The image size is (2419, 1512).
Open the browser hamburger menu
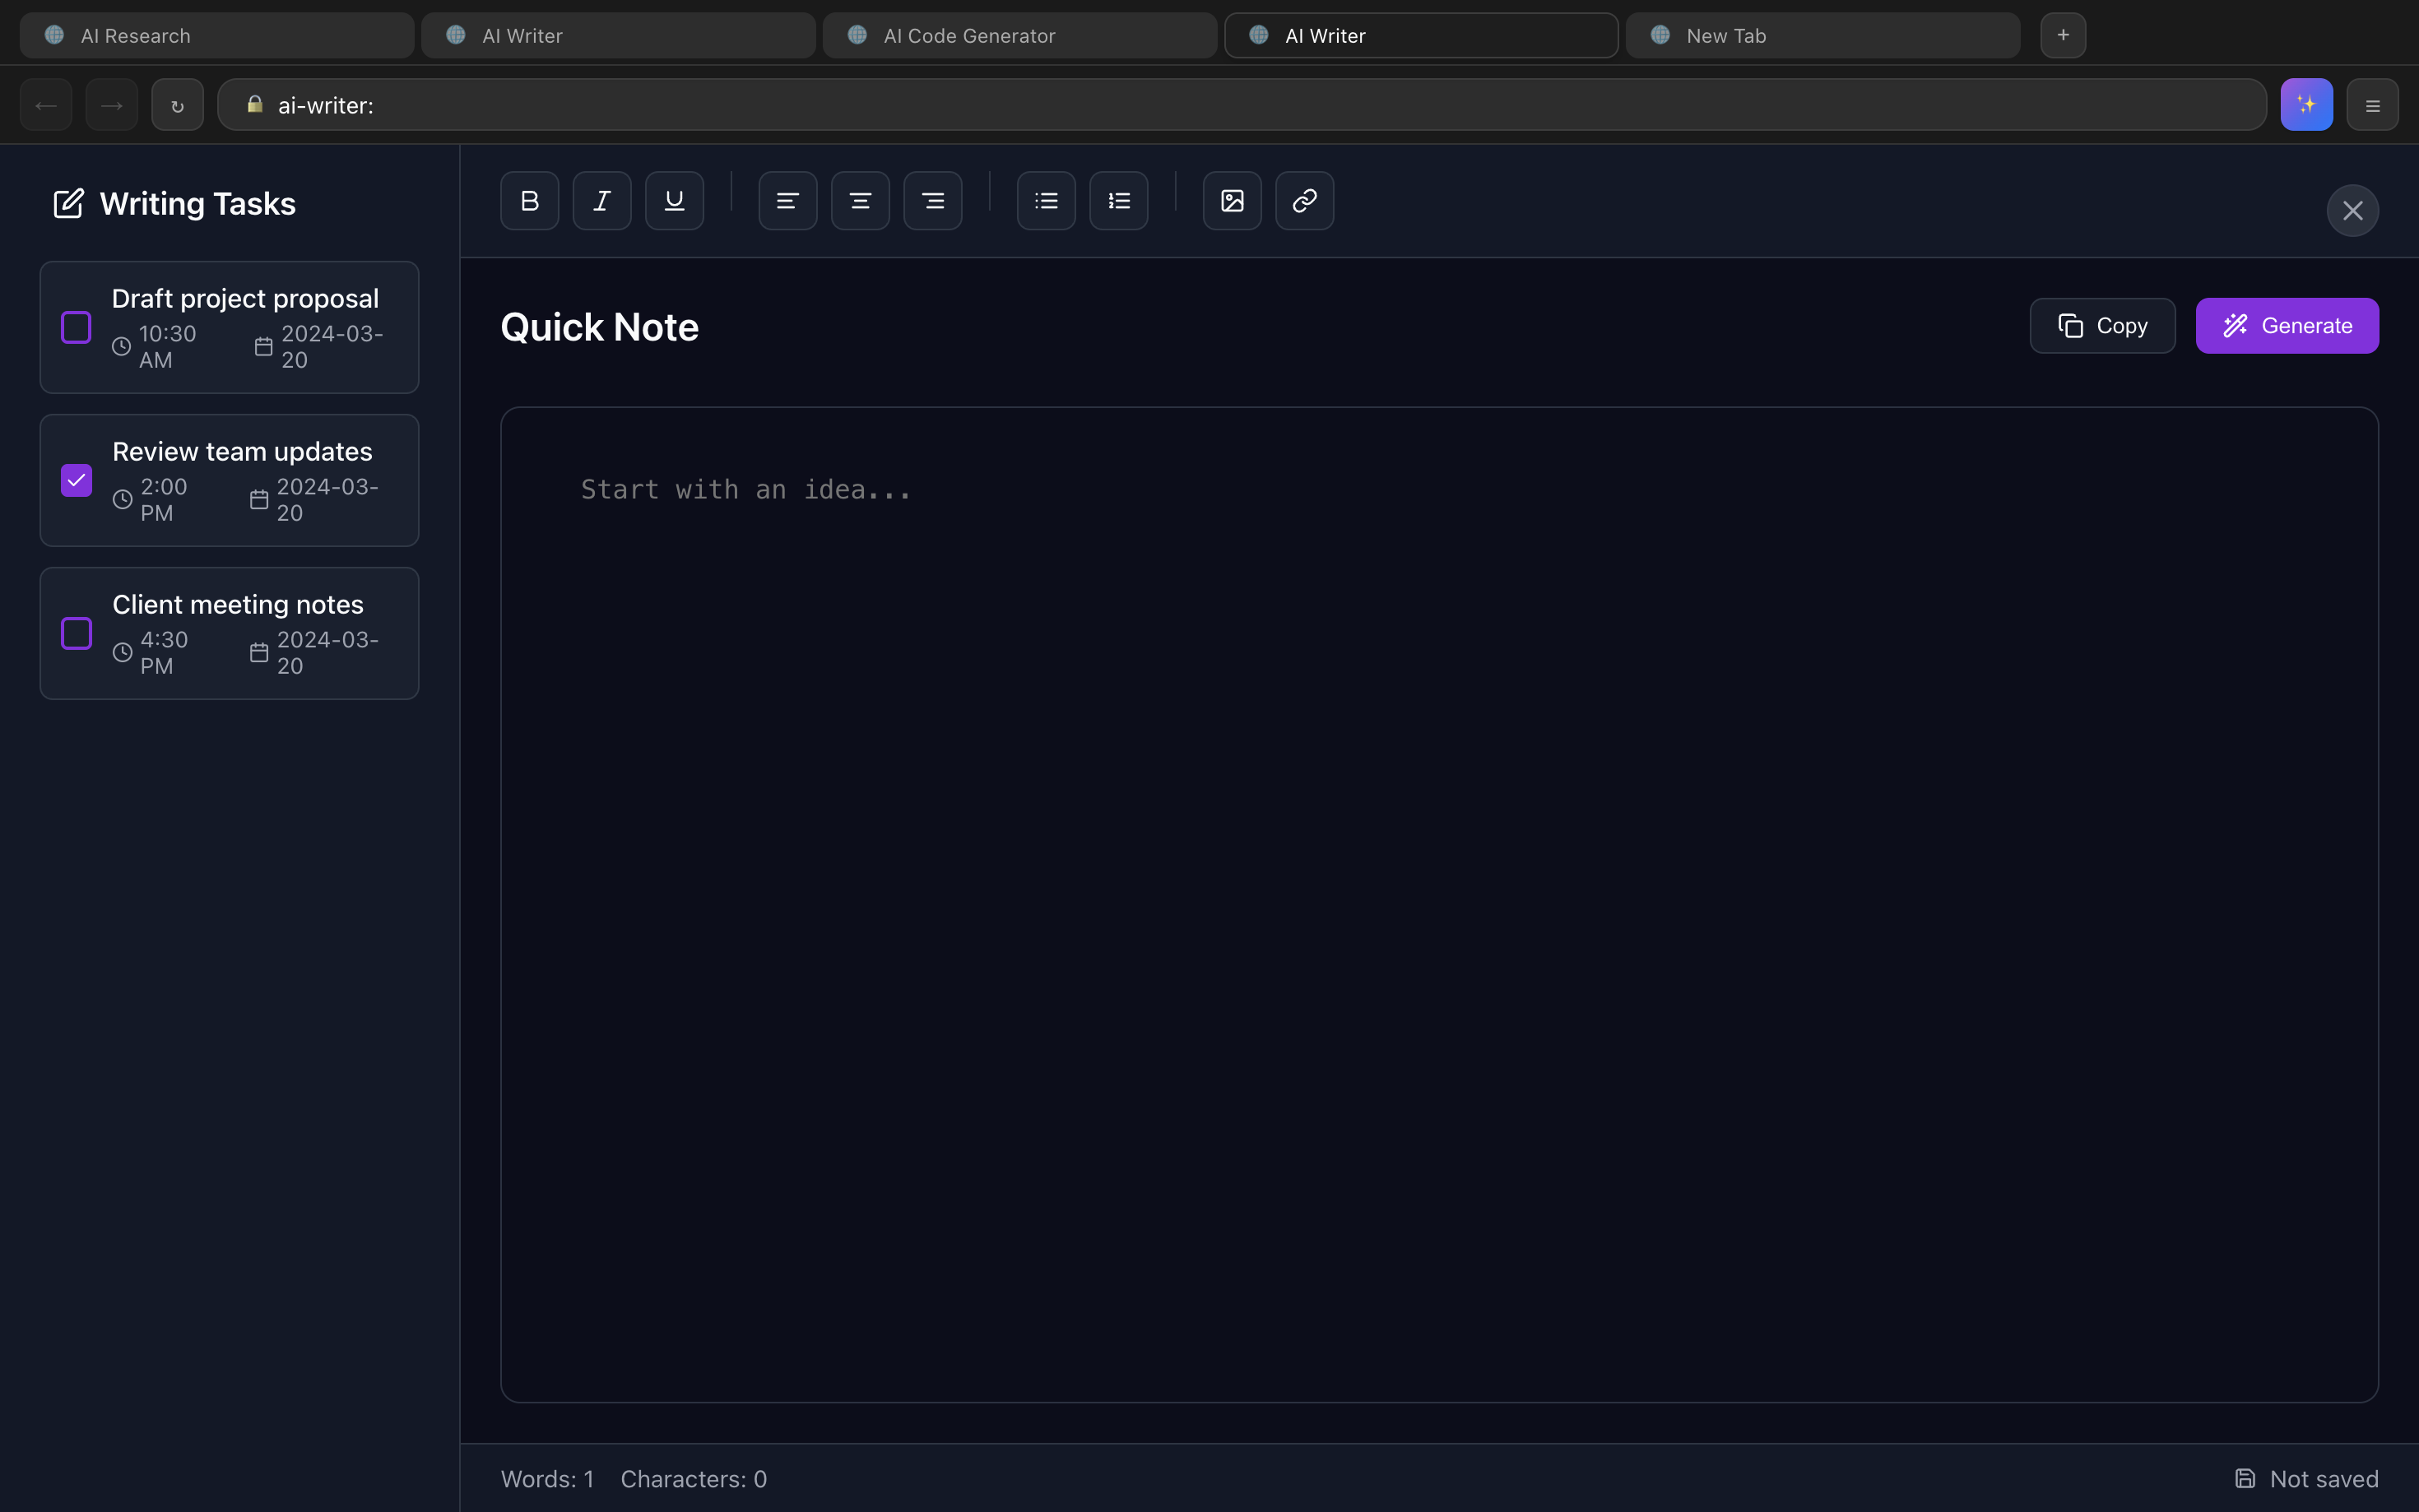2372,105
